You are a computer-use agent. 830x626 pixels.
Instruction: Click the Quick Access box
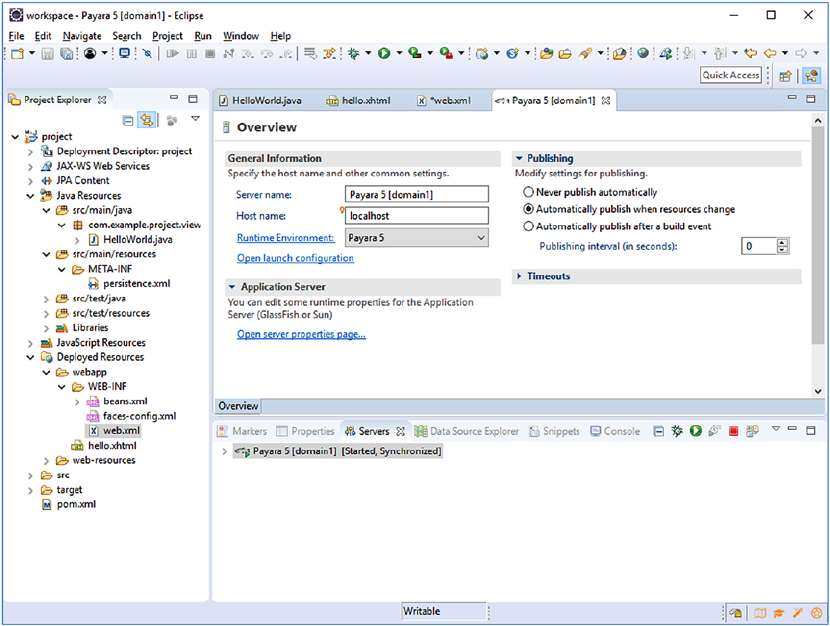731,75
